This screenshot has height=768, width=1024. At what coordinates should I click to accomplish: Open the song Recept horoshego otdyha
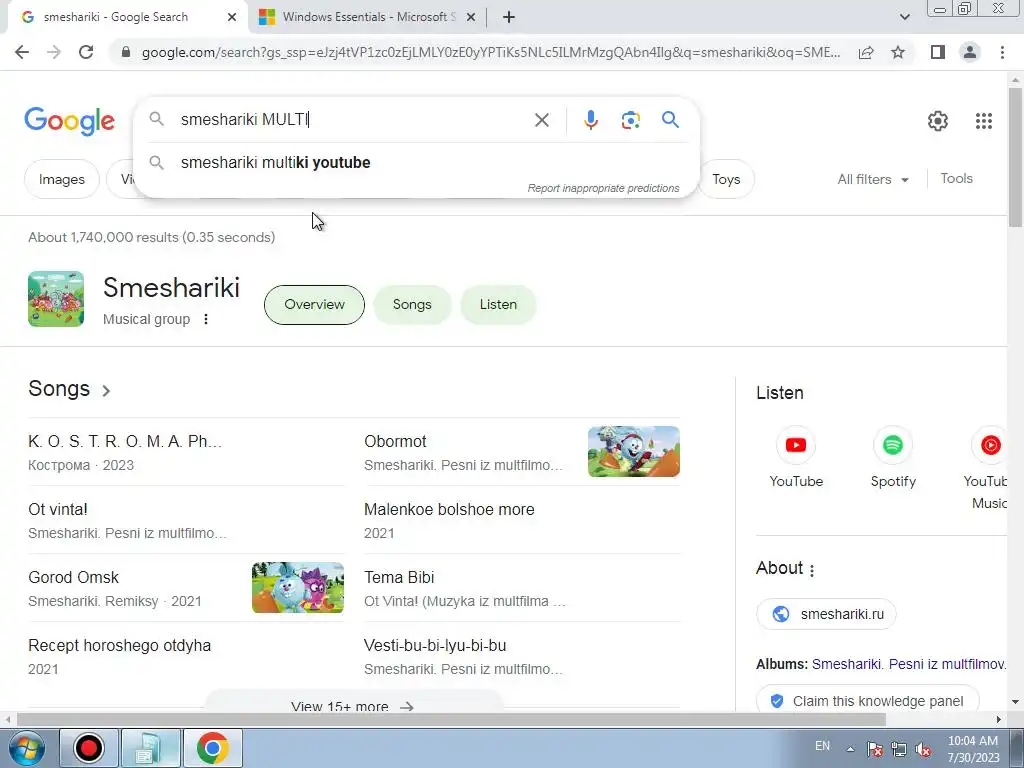pyautogui.click(x=120, y=645)
